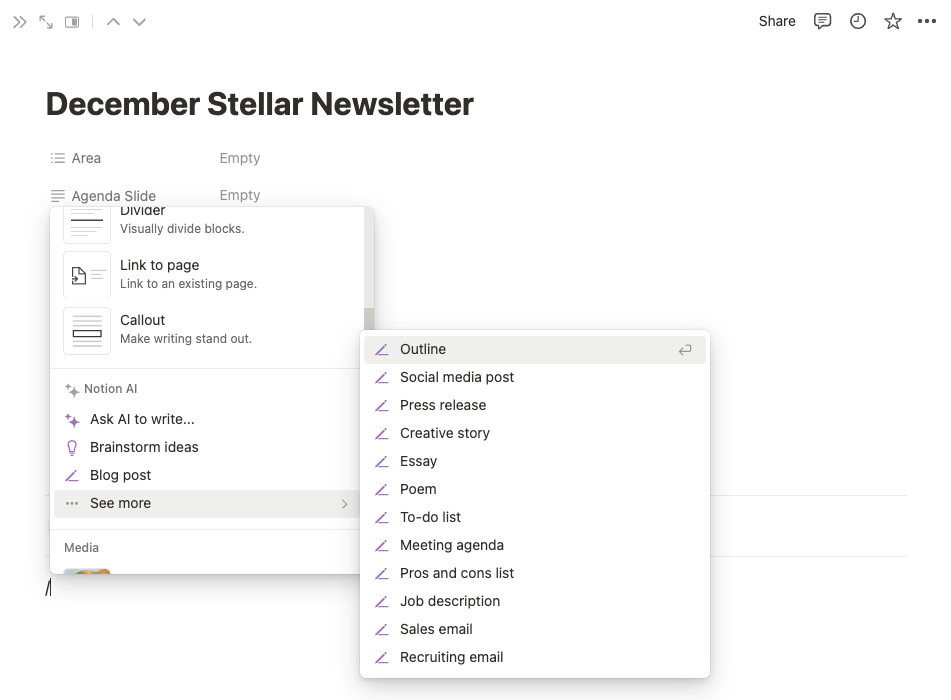Open page in full screen arrows icon
The height and width of the screenshot is (700, 951).
(46, 22)
